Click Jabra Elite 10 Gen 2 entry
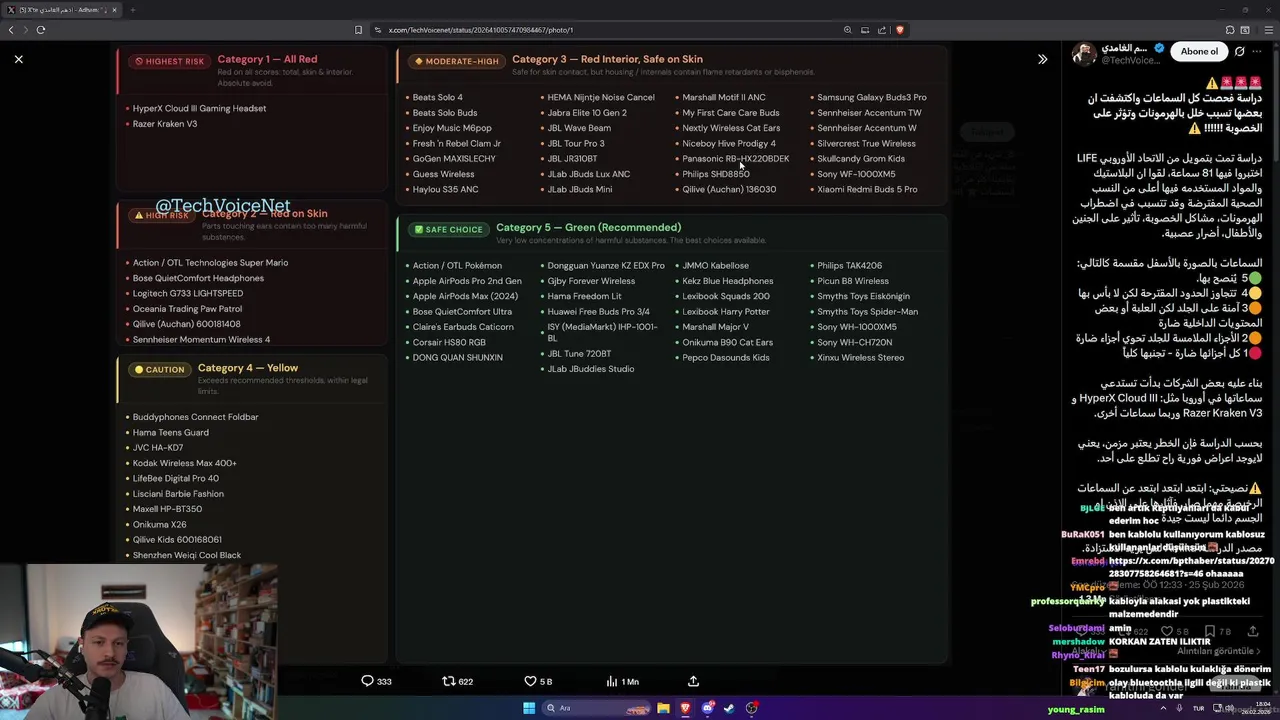The image size is (1280, 720). coord(587,113)
